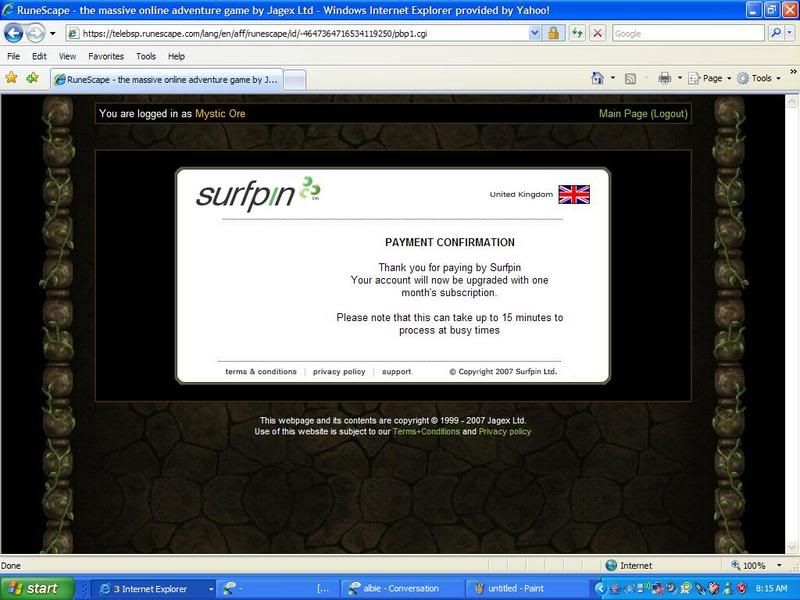Switch to the albie - Conversation window

click(401, 589)
